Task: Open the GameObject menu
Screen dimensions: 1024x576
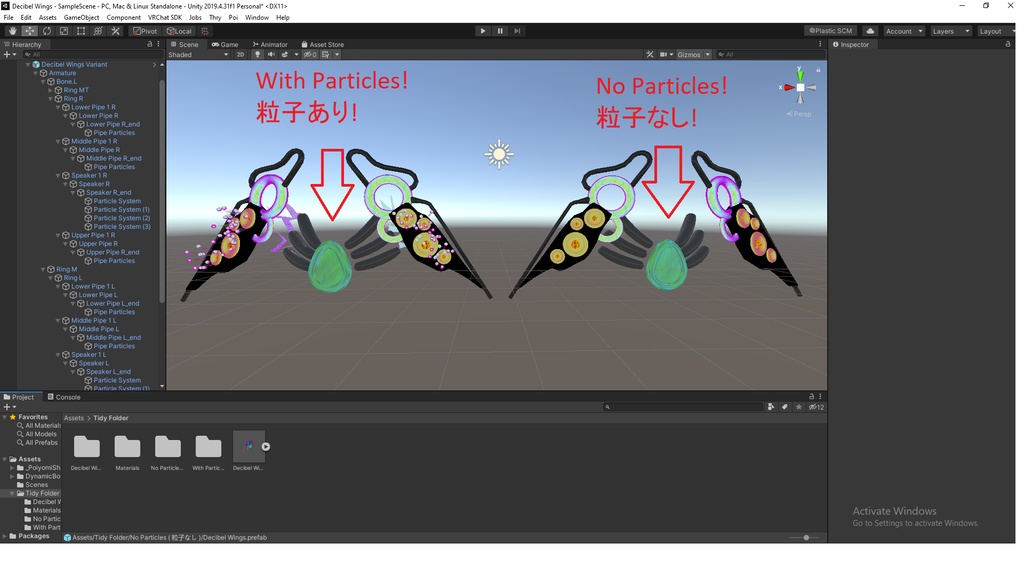Action: click(x=82, y=18)
